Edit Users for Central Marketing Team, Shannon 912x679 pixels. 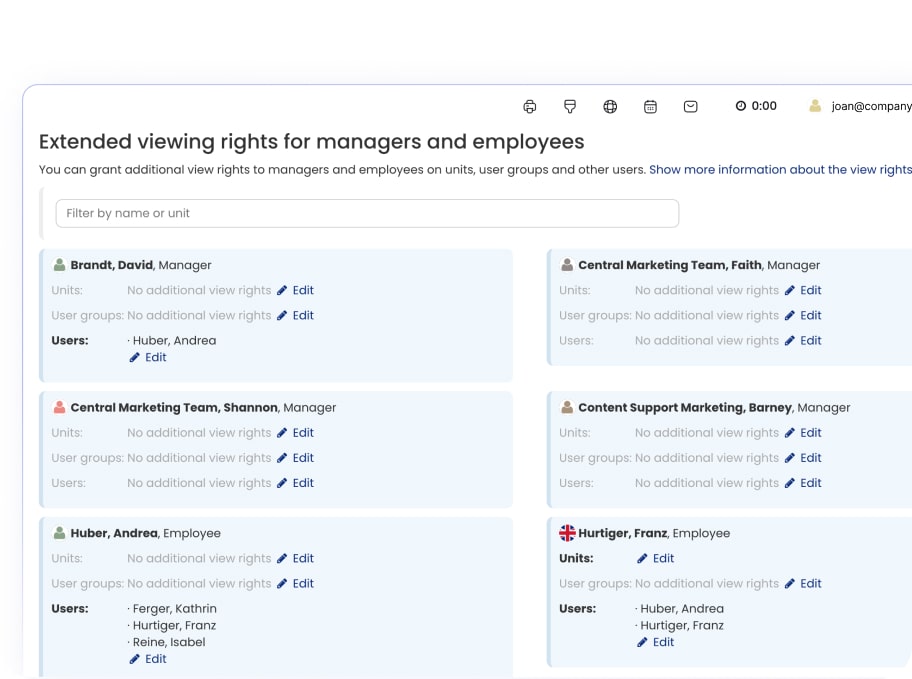[296, 483]
